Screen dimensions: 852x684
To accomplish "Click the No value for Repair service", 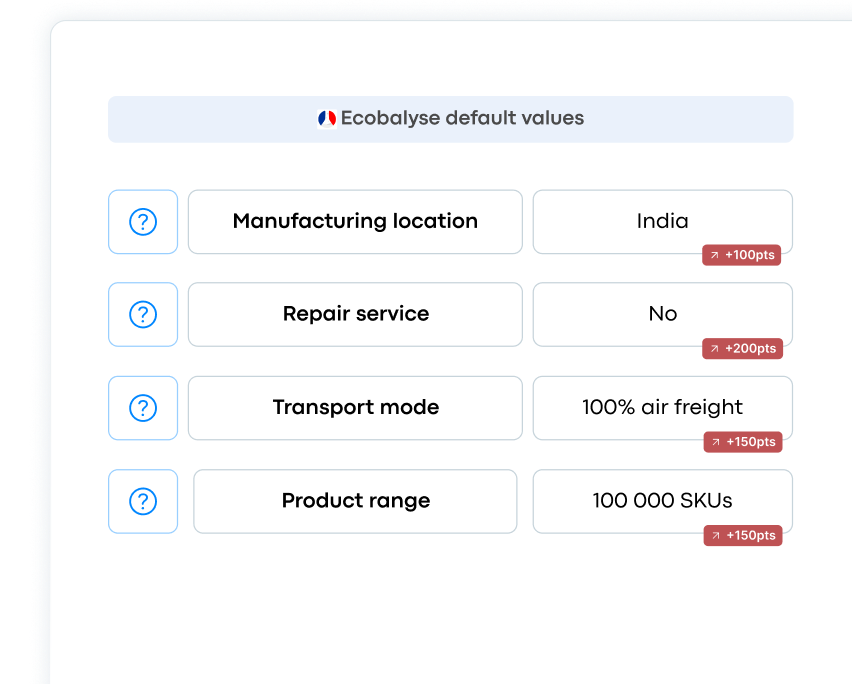I will click(662, 315).
